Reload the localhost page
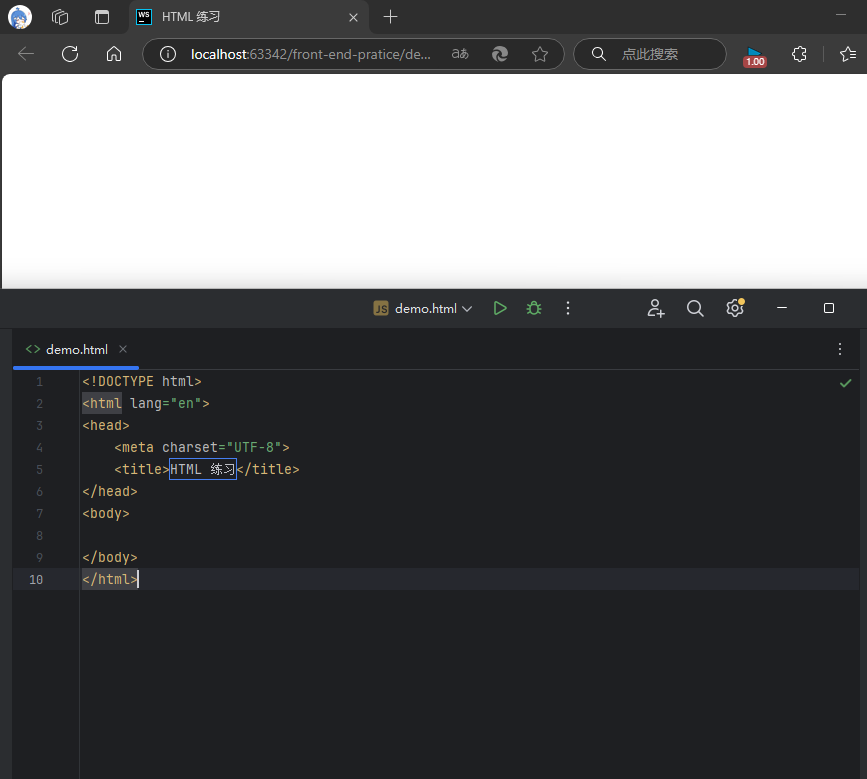Image resolution: width=867 pixels, height=779 pixels. tap(70, 54)
